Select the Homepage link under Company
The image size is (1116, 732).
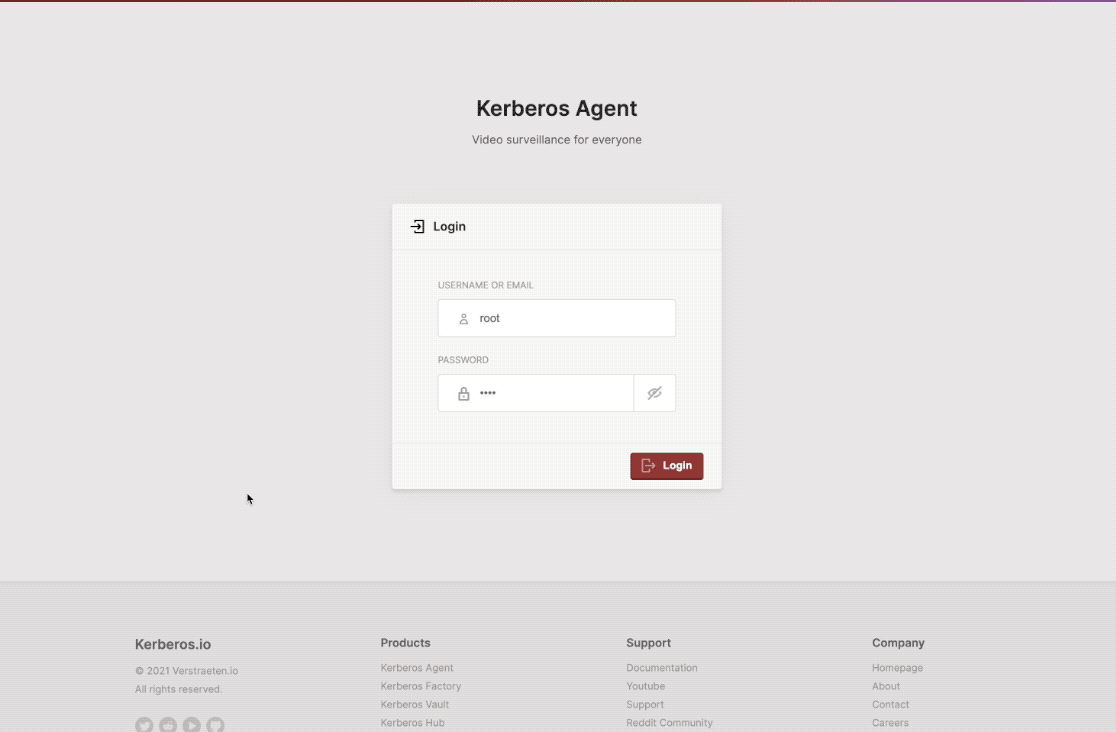point(897,667)
